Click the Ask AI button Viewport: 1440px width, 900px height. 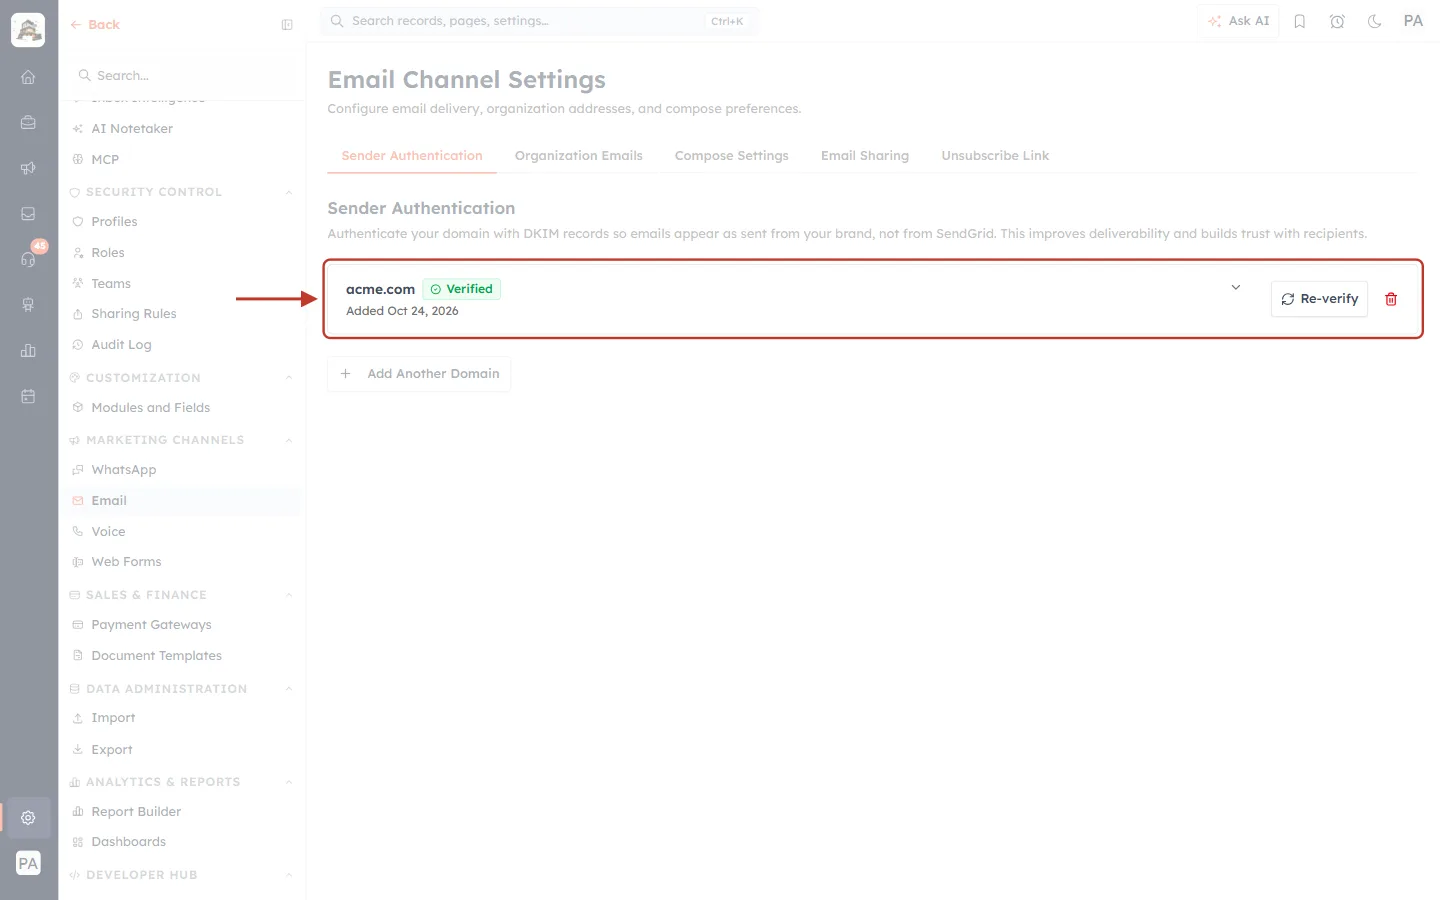[1238, 21]
